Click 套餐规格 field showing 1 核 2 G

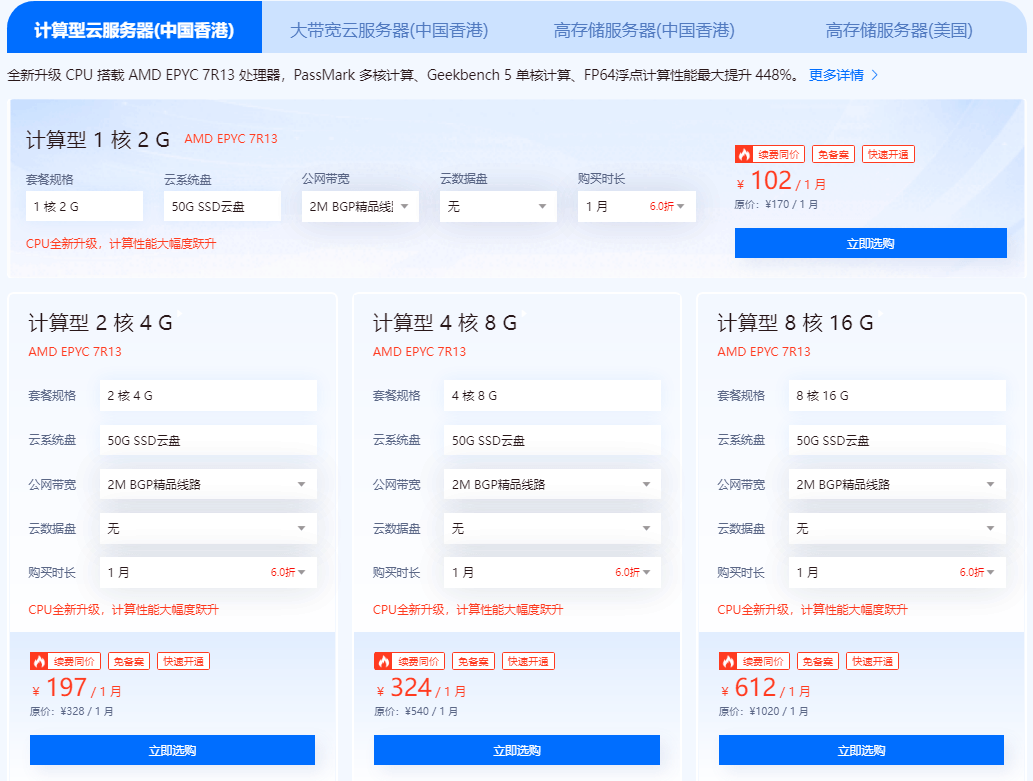[84, 206]
